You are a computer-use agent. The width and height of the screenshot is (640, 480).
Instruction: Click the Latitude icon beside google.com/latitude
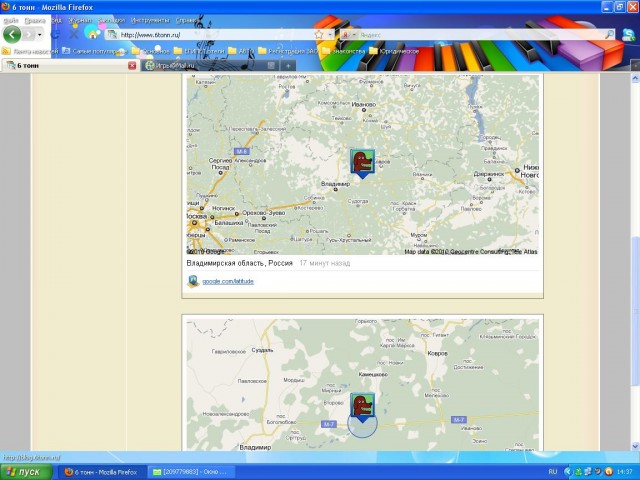coord(193,281)
